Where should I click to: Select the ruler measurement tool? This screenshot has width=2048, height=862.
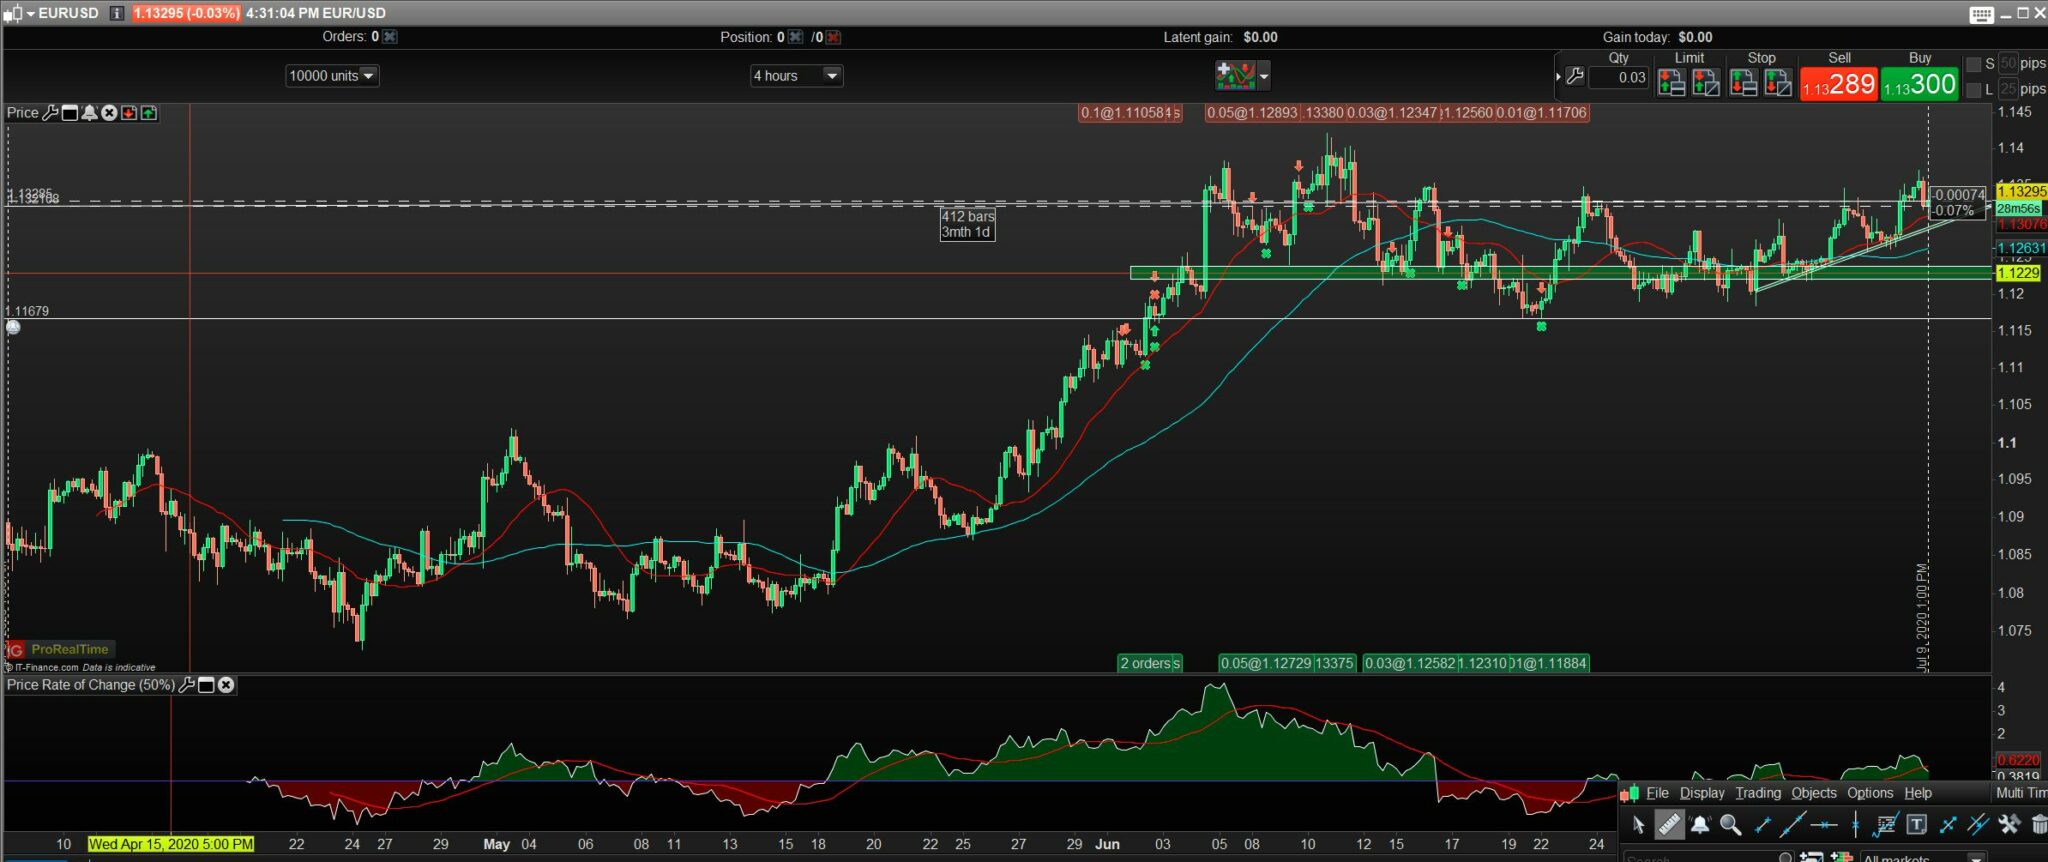point(1669,825)
